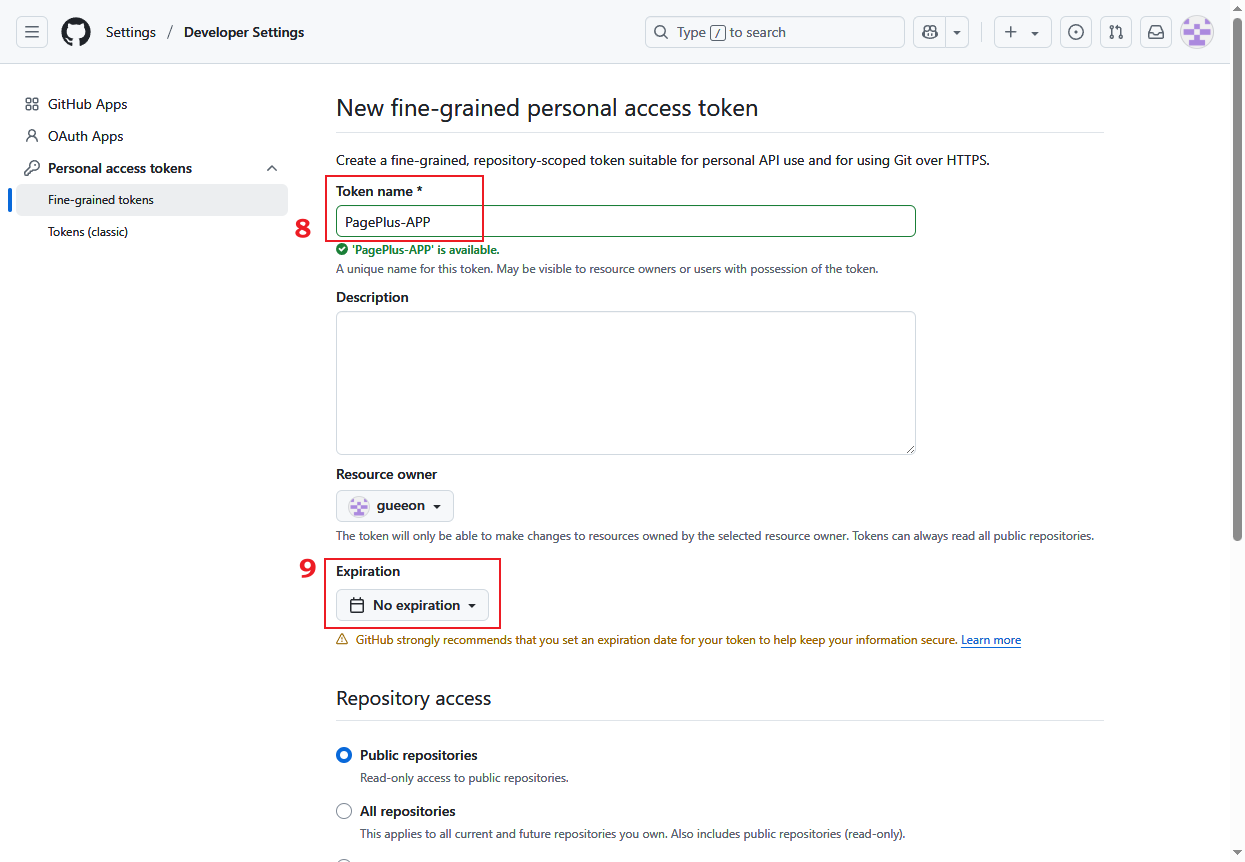Screen dimensions: 1245x862
Task: Click the page vertical scrollbar
Action: [1237, 300]
